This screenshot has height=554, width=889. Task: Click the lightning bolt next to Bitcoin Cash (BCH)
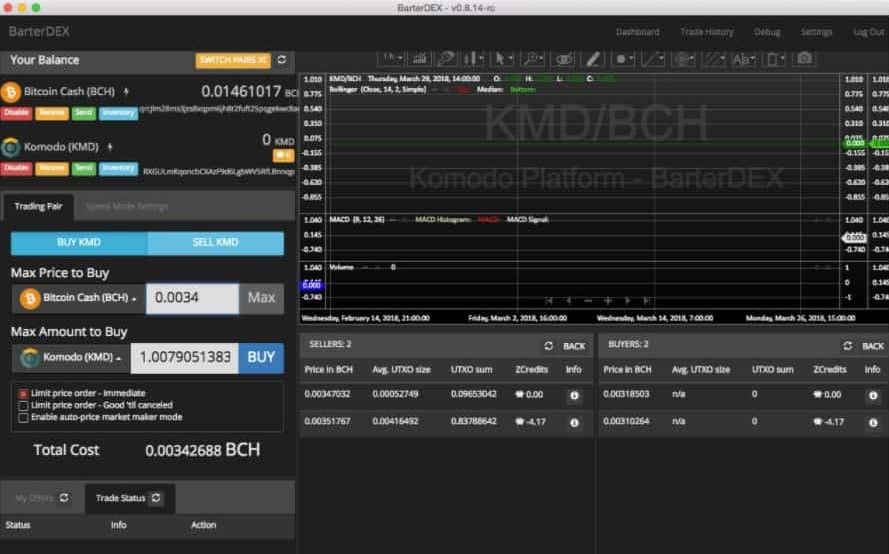(126, 91)
